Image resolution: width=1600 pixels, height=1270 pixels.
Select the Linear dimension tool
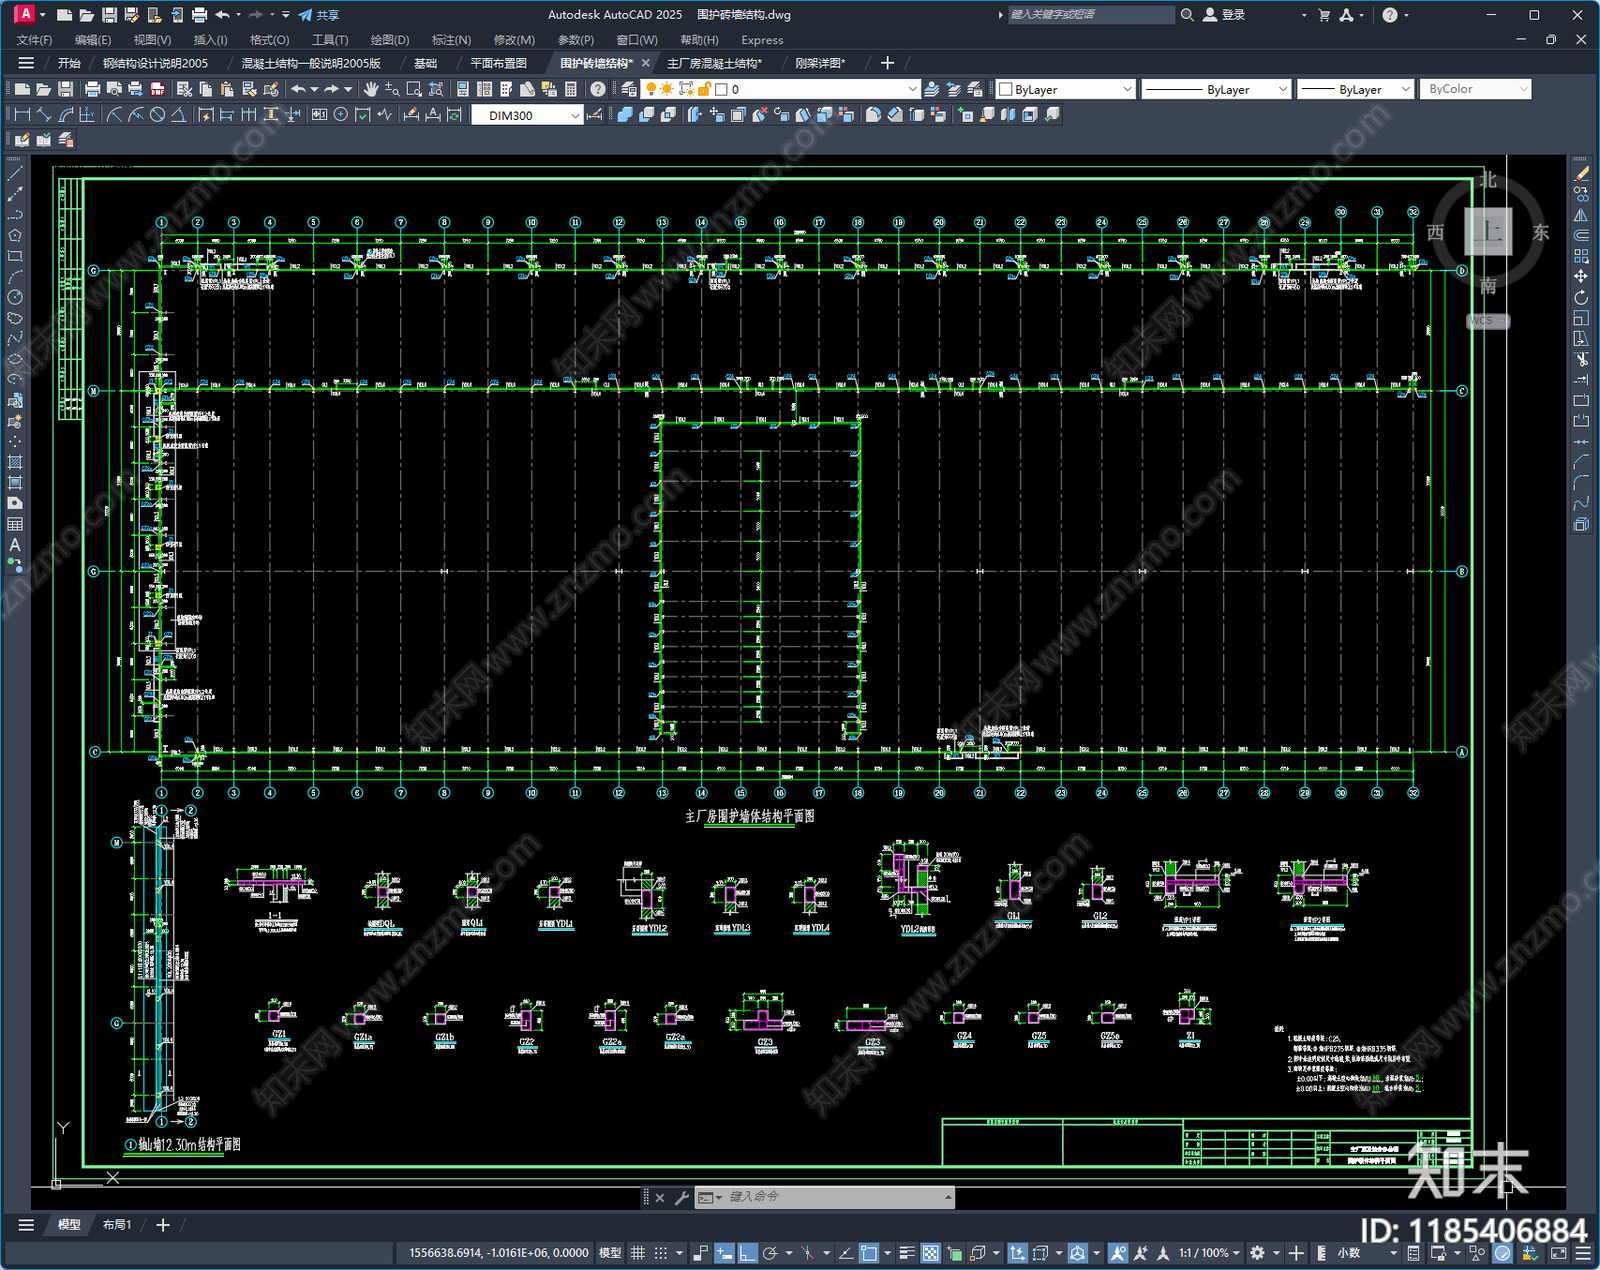22,115
